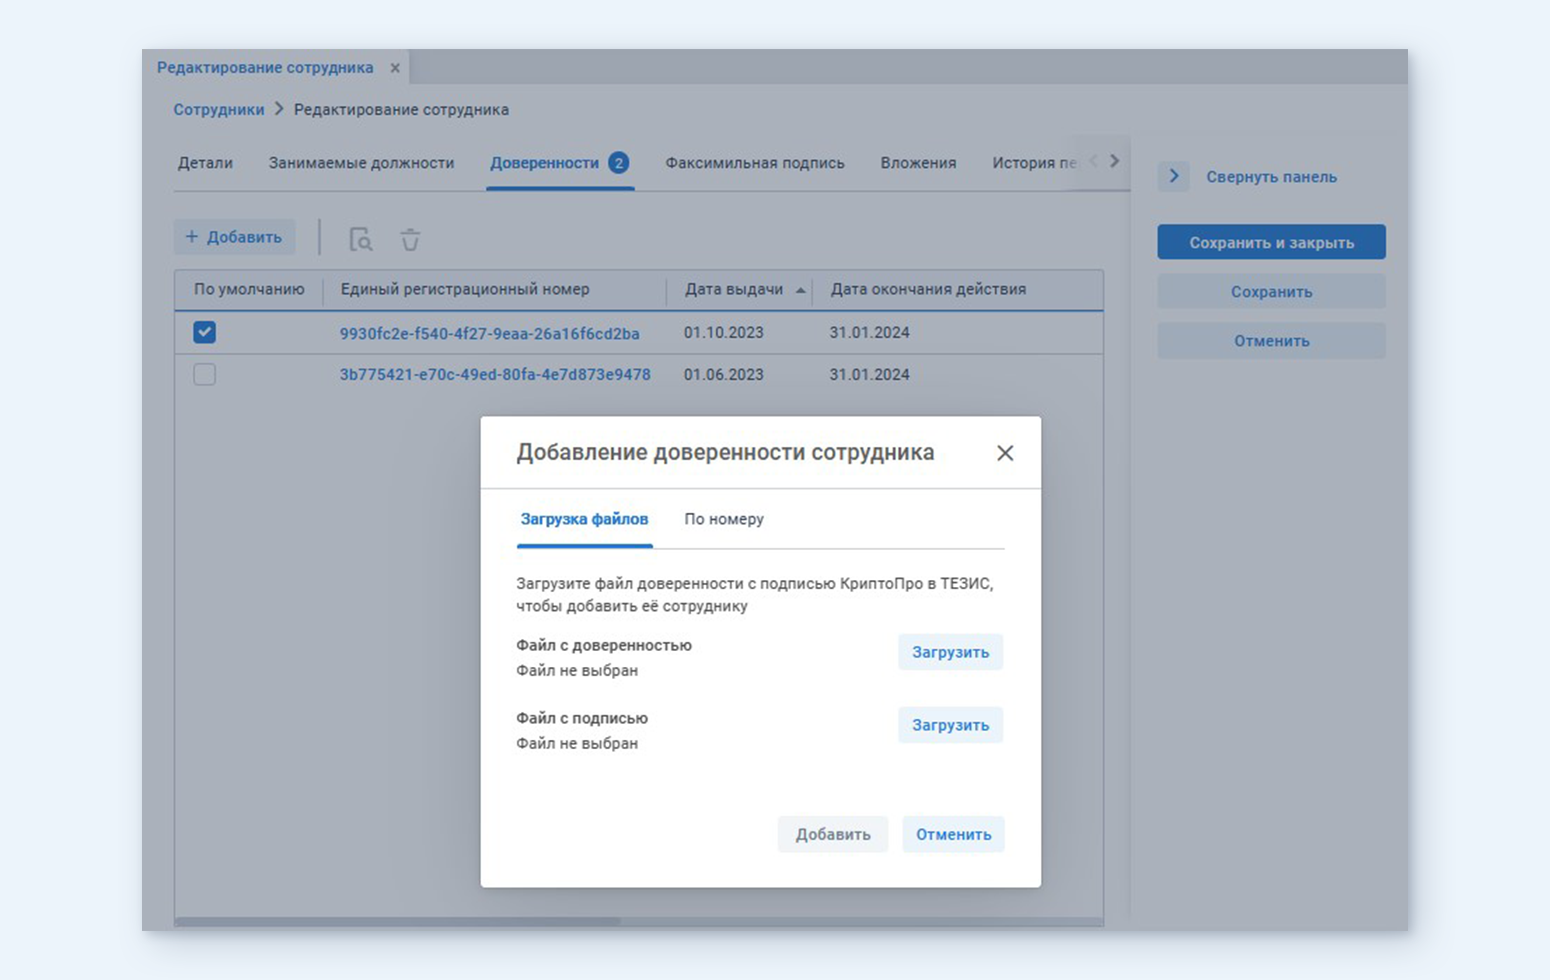Click Редактирование сотрудника breadcrumb text
The image size is (1550, 980).
[401, 110]
